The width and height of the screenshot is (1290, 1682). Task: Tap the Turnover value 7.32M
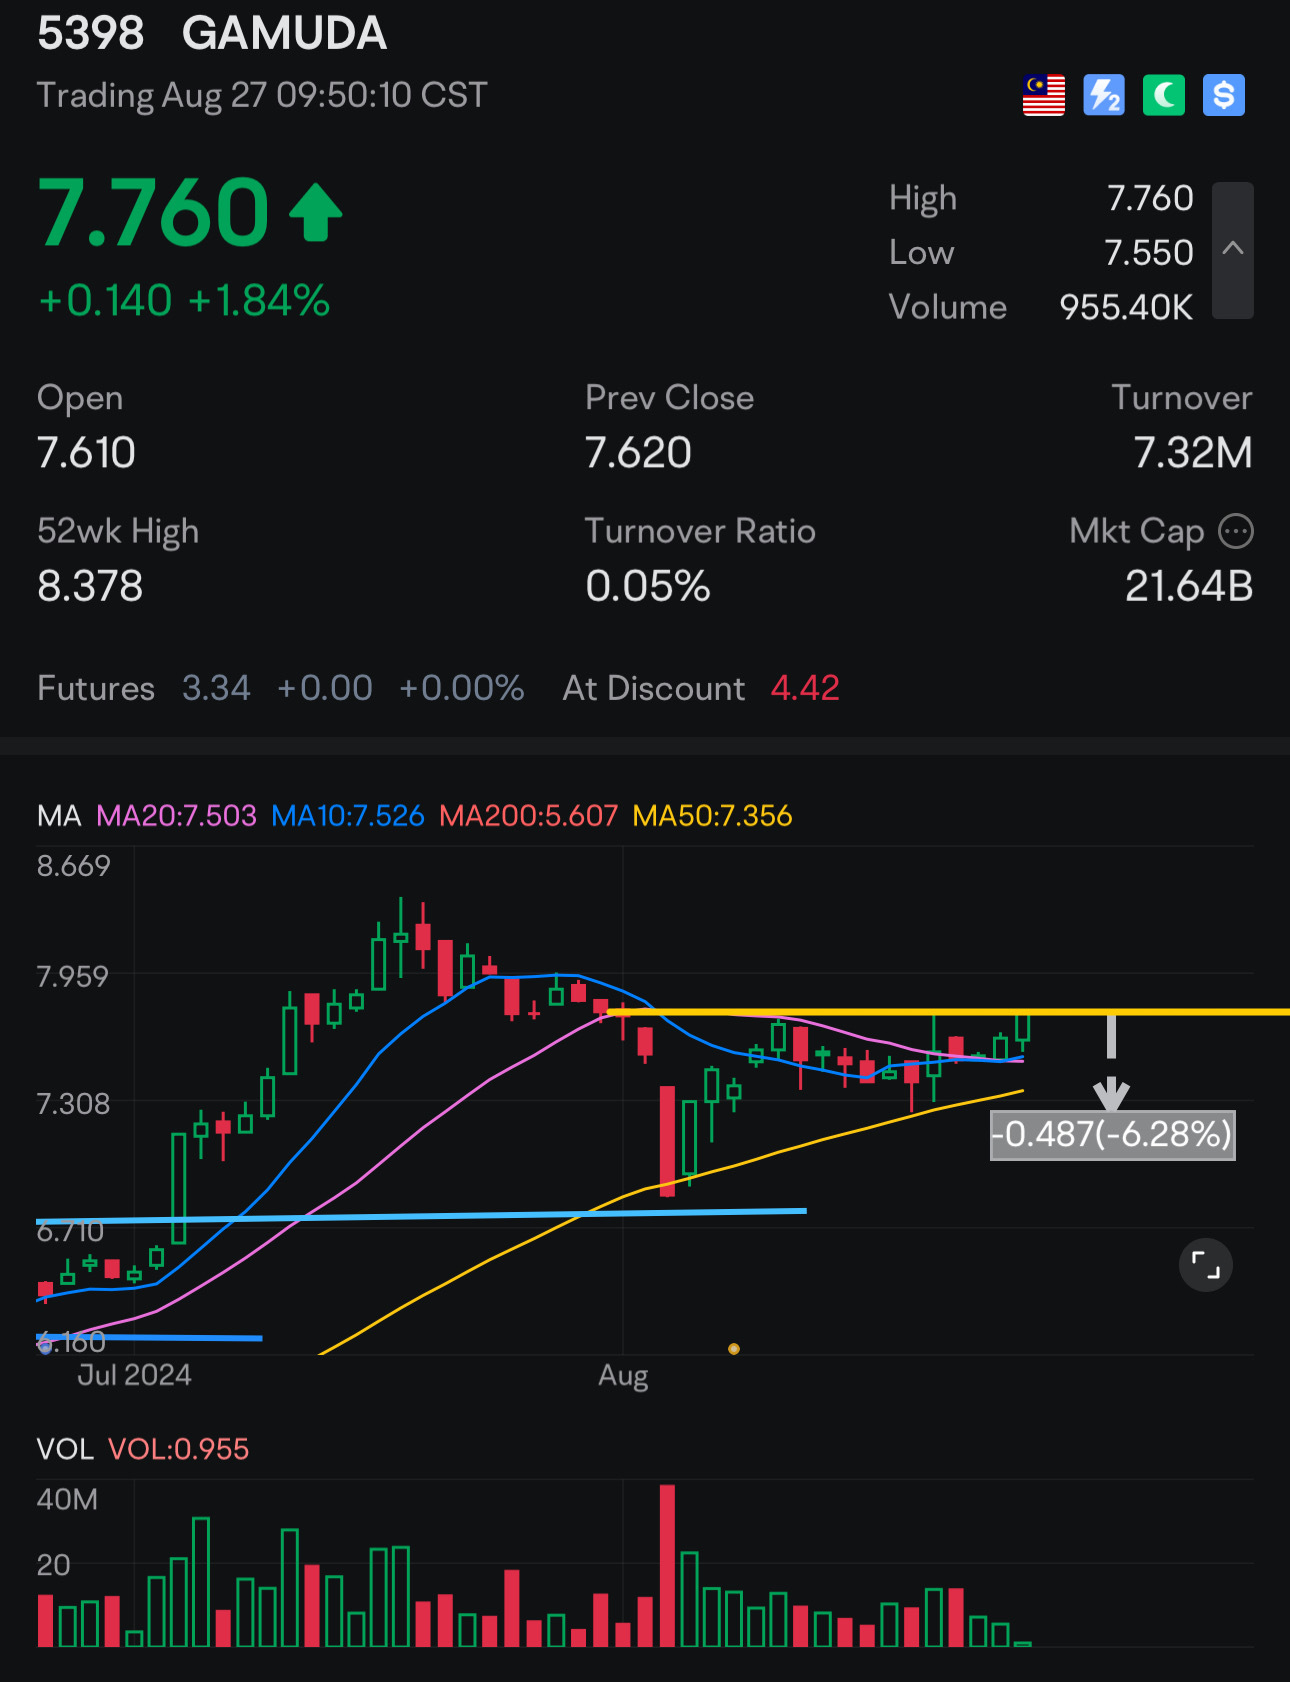1193,453
